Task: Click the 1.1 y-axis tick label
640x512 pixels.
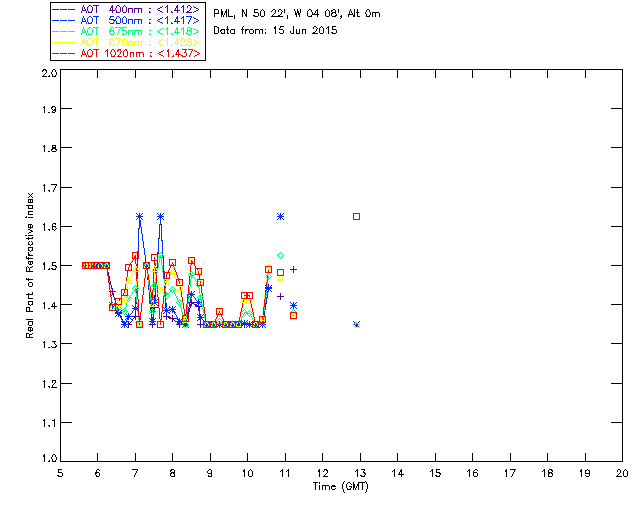Action: (49, 423)
